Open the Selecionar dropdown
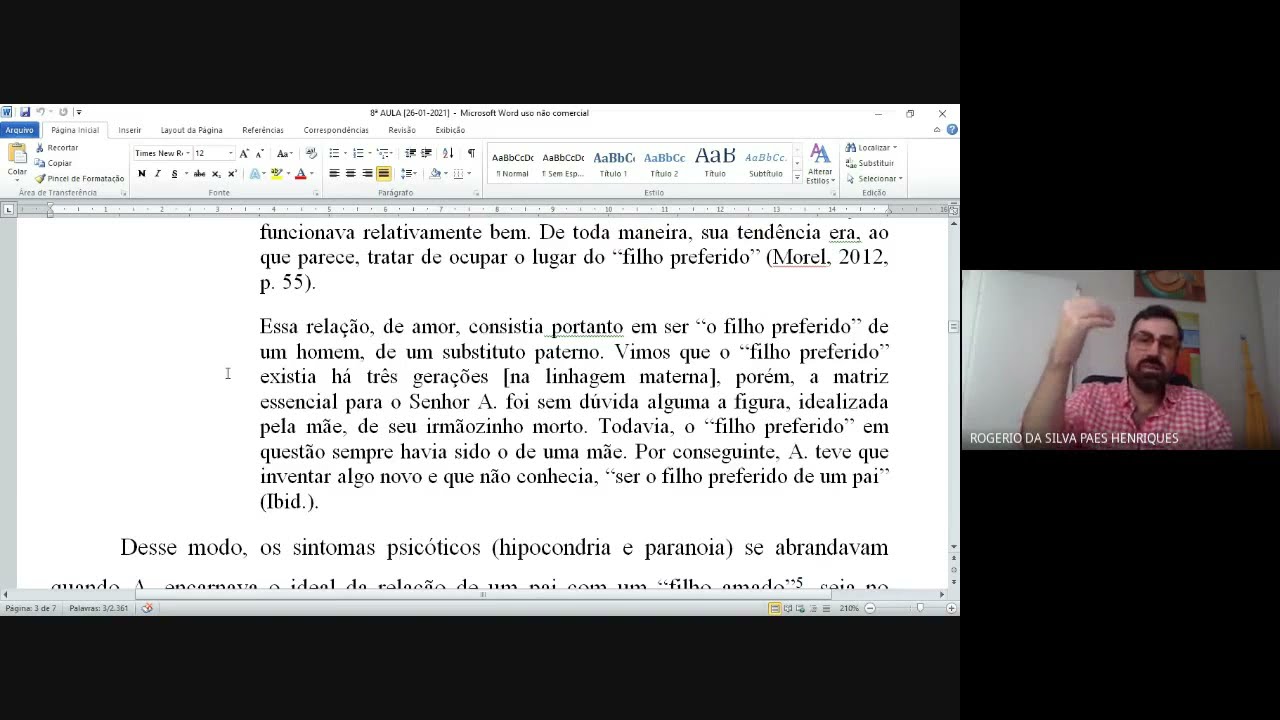1280x720 pixels. click(874, 178)
